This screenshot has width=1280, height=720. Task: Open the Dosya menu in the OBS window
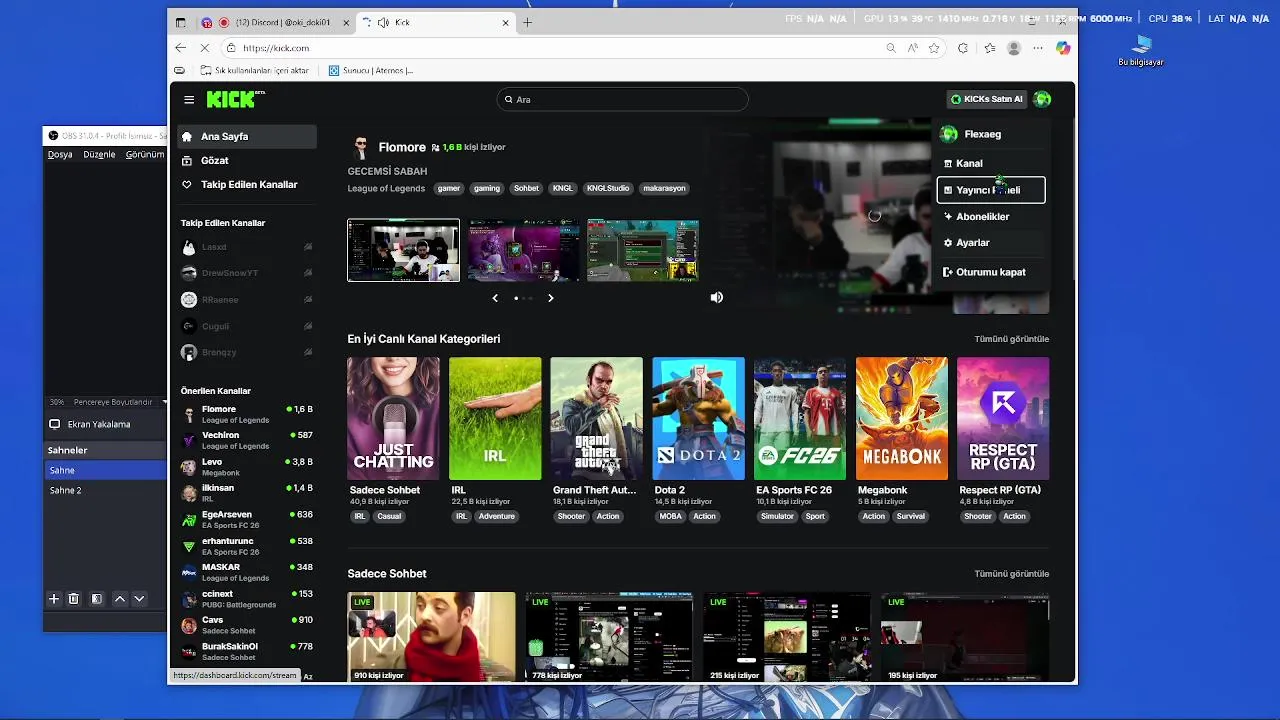[x=60, y=155]
